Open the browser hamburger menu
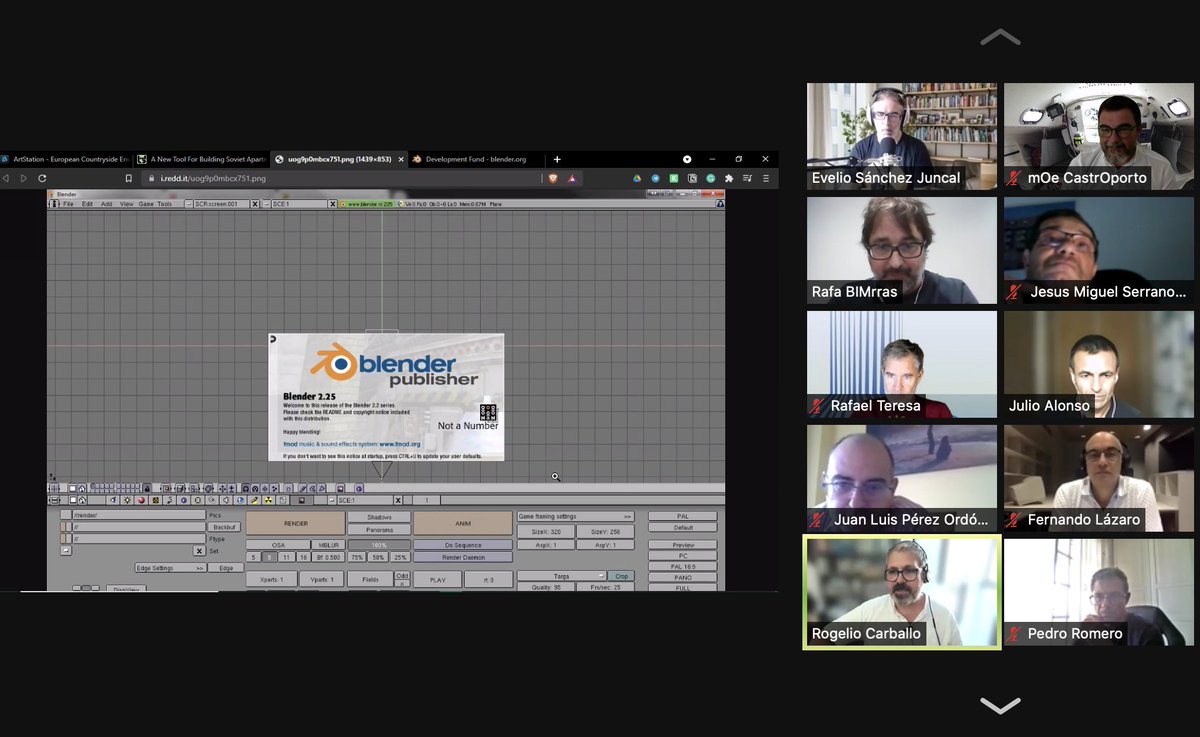1200x737 pixels. (765, 178)
